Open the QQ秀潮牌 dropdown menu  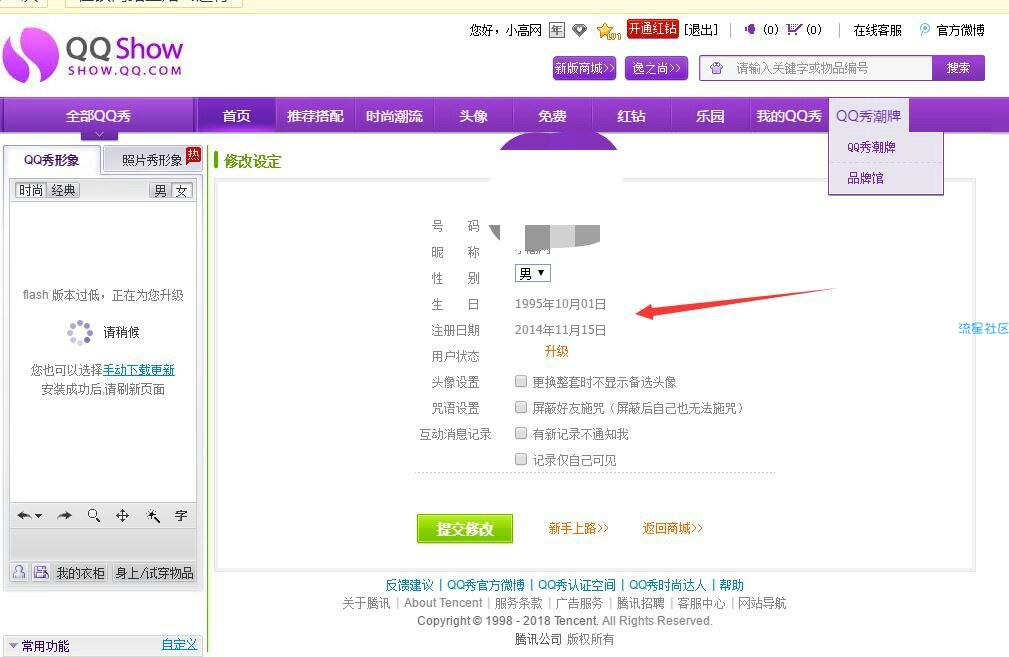pos(868,116)
